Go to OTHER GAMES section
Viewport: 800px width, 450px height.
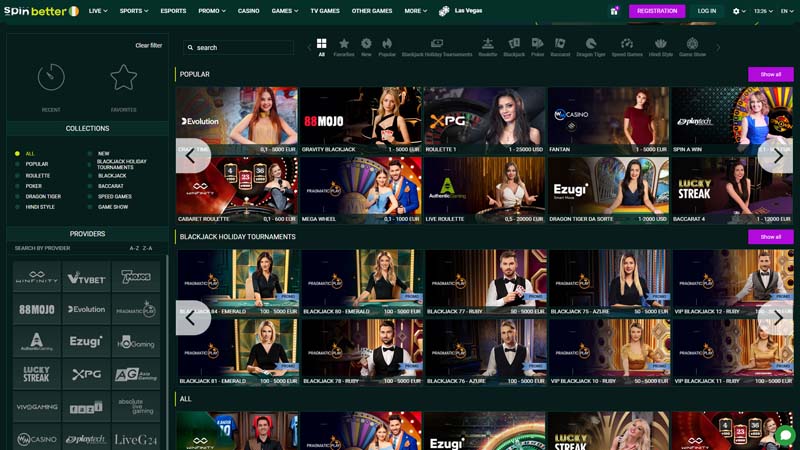(372, 11)
